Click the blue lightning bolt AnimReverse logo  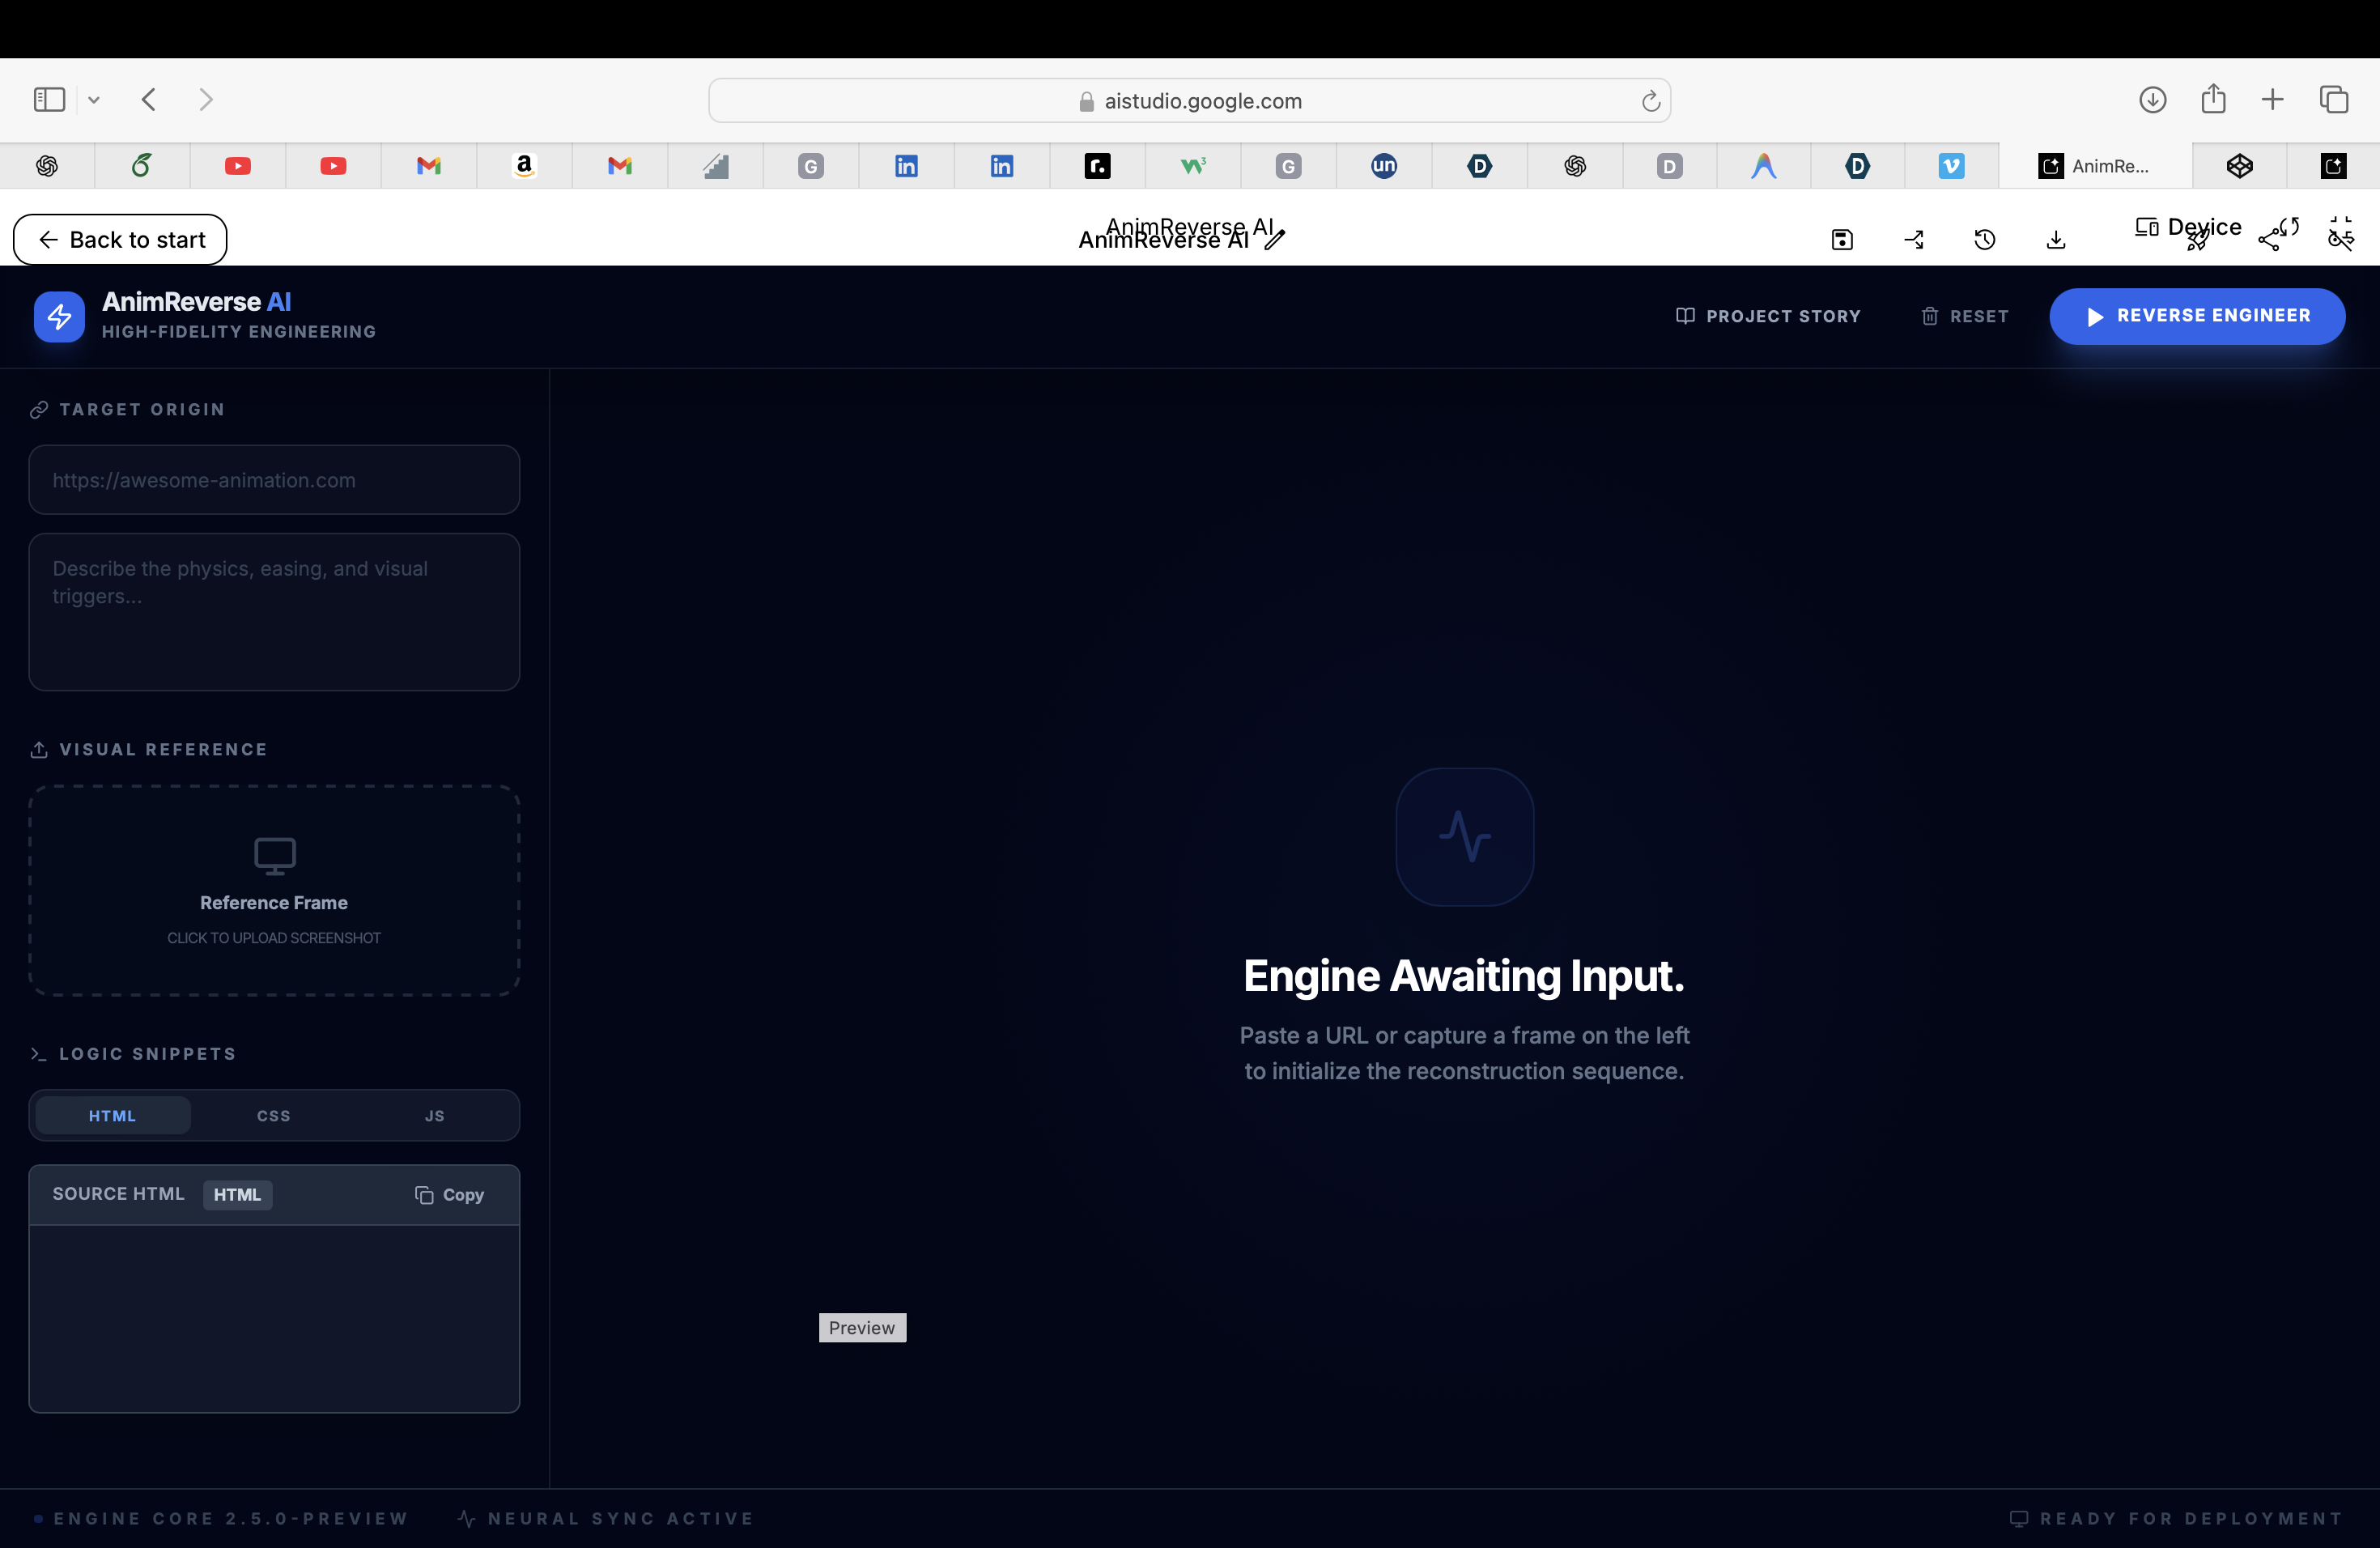coord(59,317)
